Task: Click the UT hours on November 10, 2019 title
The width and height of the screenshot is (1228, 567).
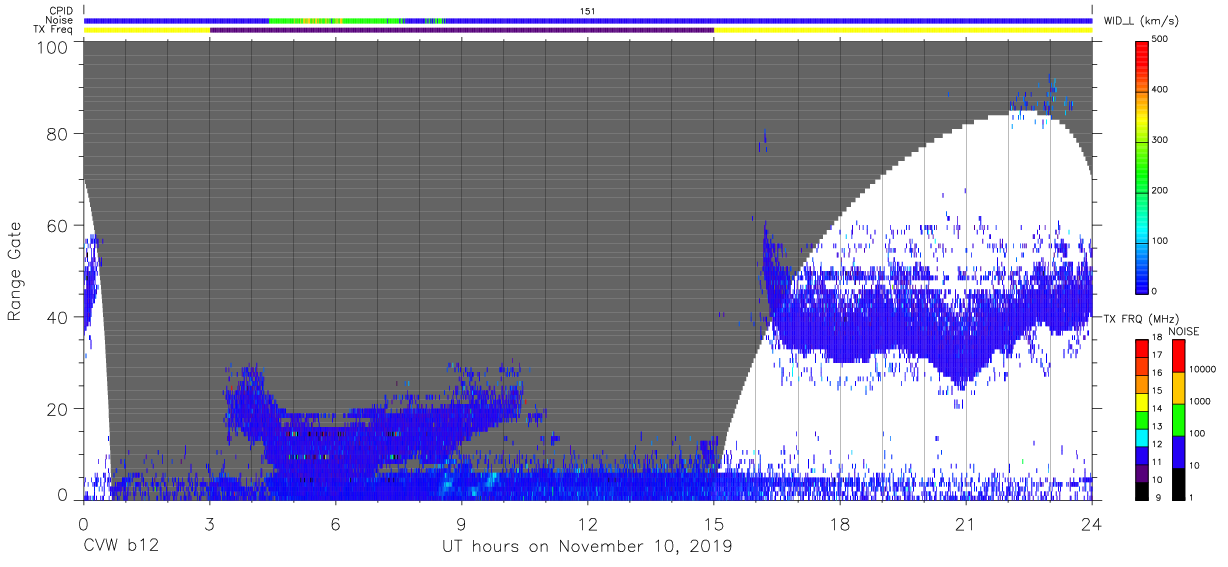Action: coord(587,547)
